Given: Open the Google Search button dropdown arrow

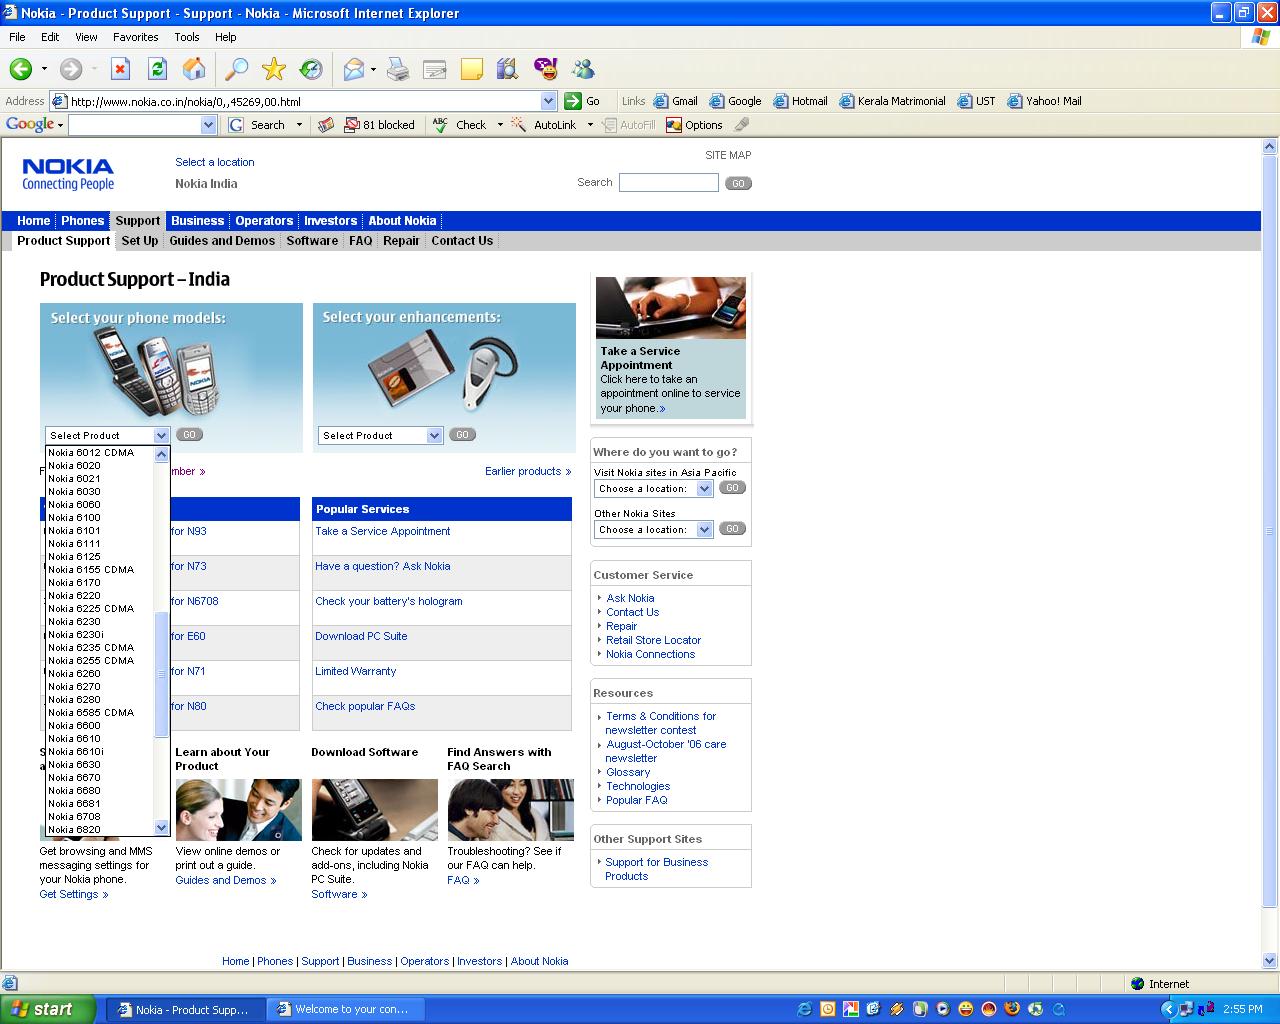Looking at the screenshot, I should point(299,125).
